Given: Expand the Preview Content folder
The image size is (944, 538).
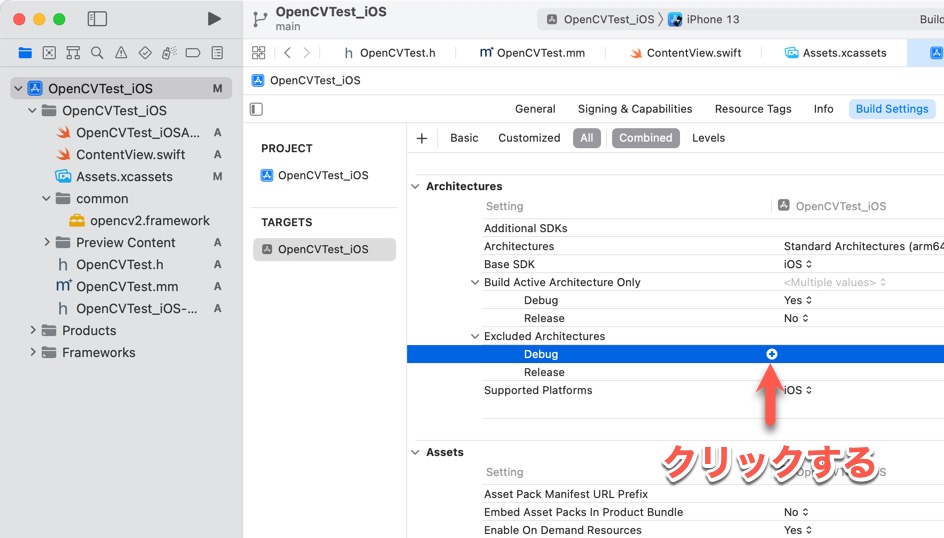Looking at the screenshot, I should 46,243.
